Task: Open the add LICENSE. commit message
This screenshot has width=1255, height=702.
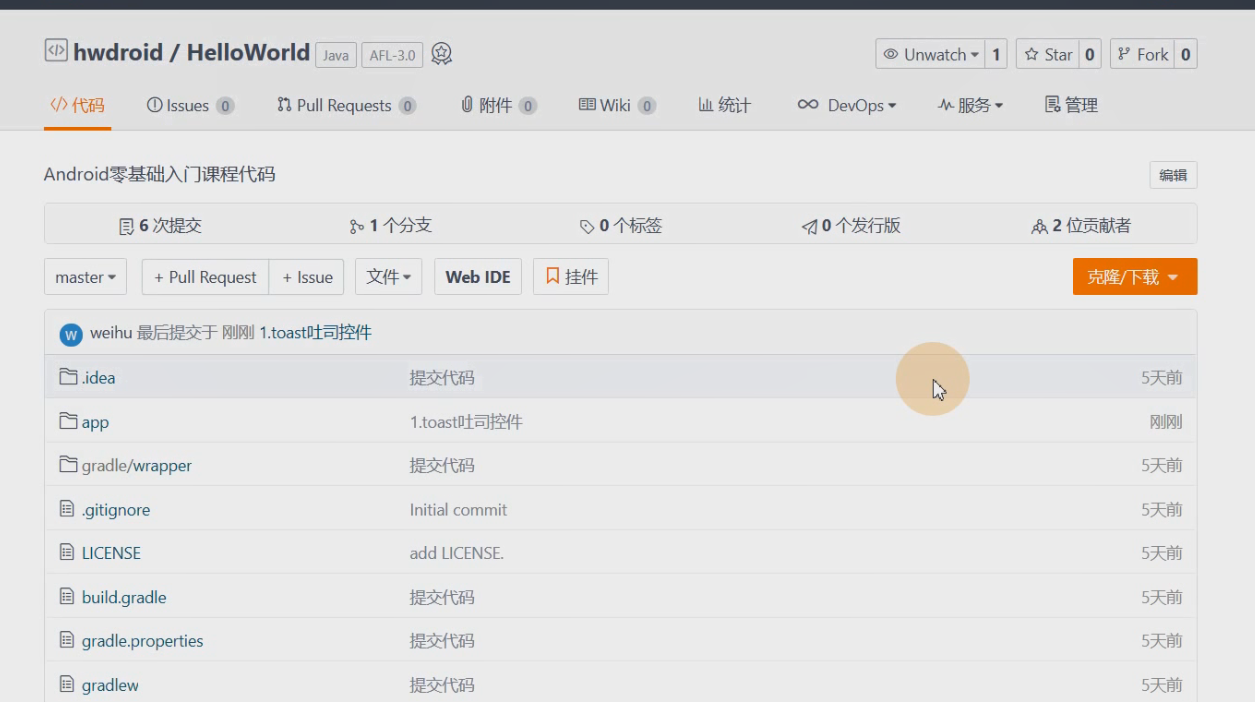Action: click(x=457, y=553)
